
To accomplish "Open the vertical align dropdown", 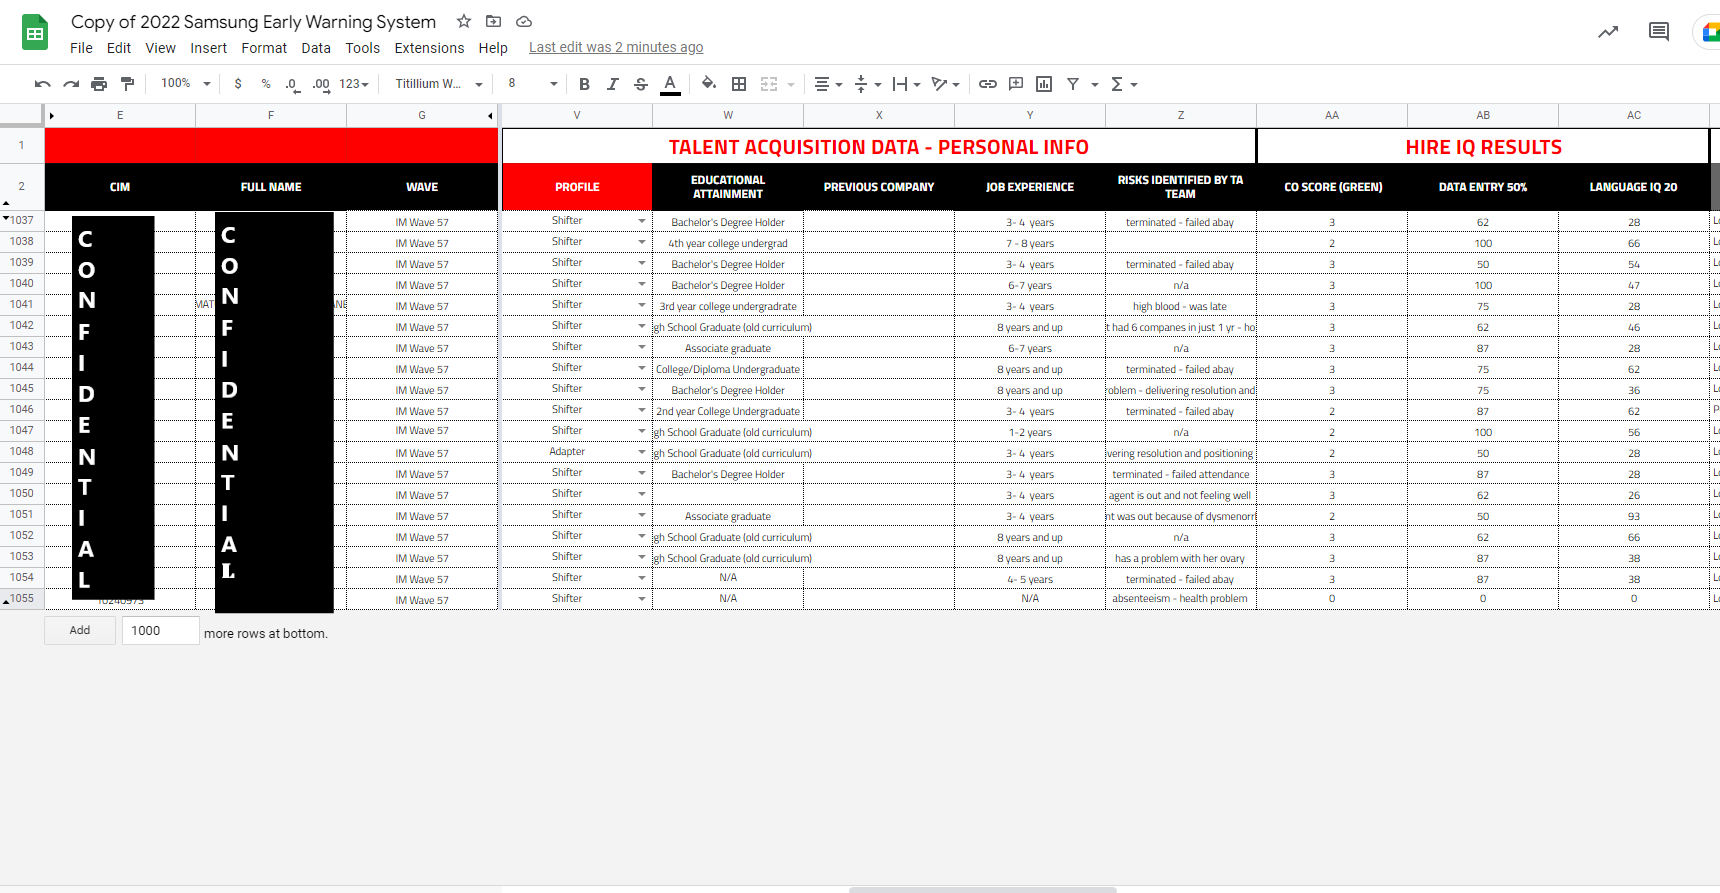I will click(x=867, y=84).
